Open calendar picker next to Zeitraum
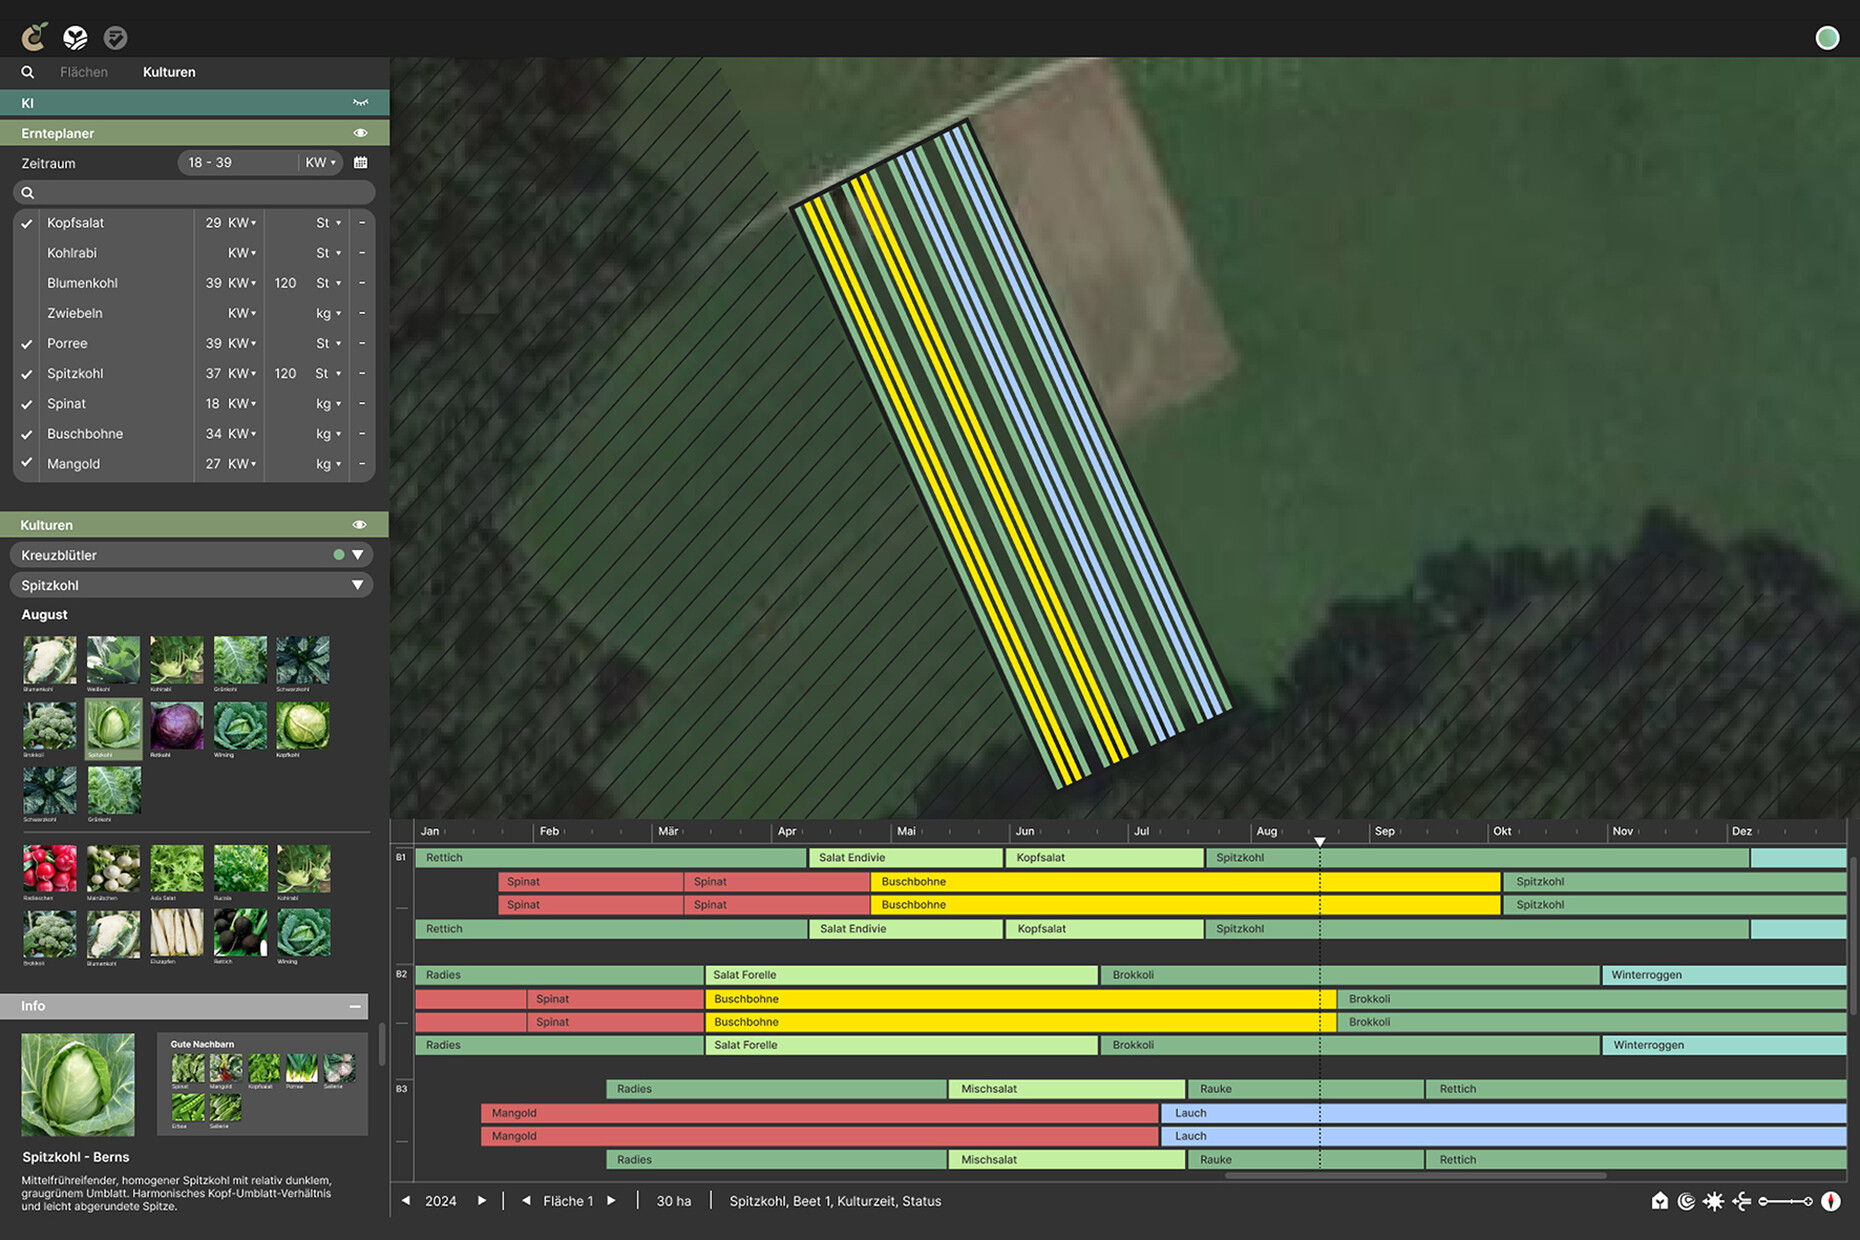The width and height of the screenshot is (1860, 1240). click(x=361, y=162)
